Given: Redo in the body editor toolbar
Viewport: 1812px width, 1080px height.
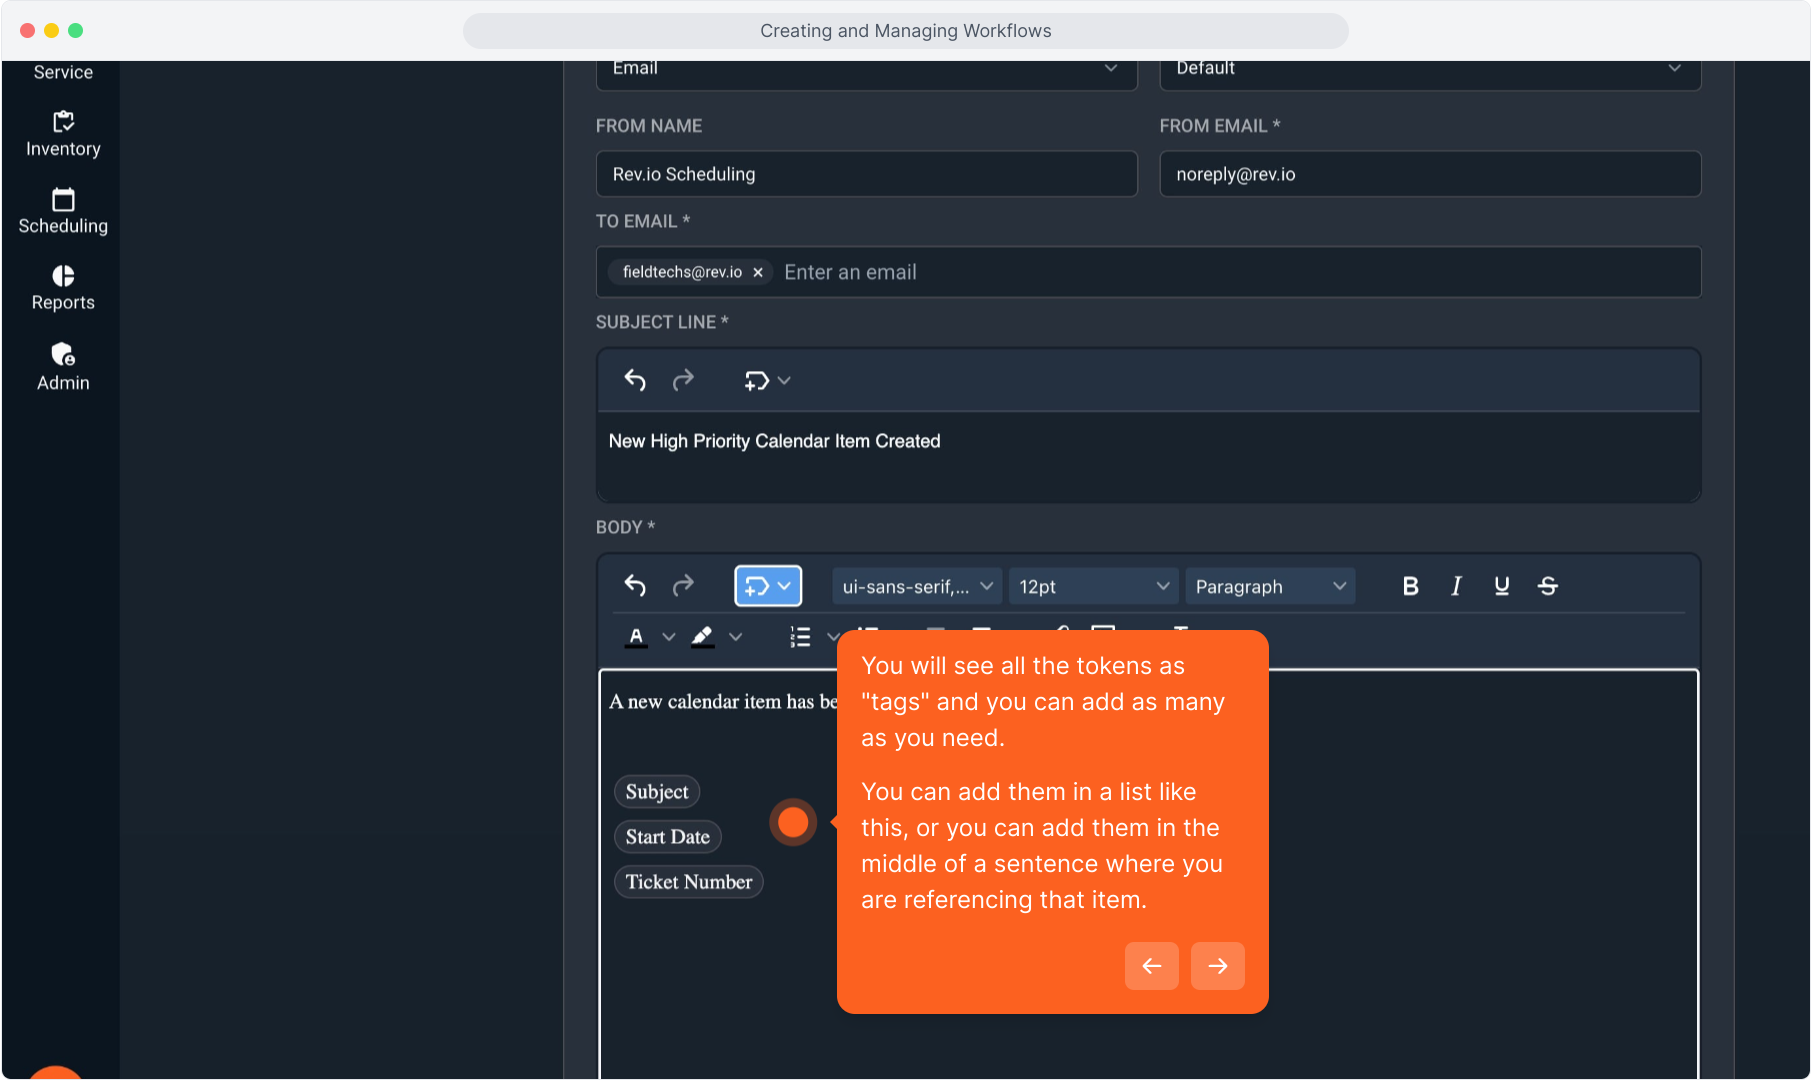Looking at the screenshot, I should [x=683, y=586].
